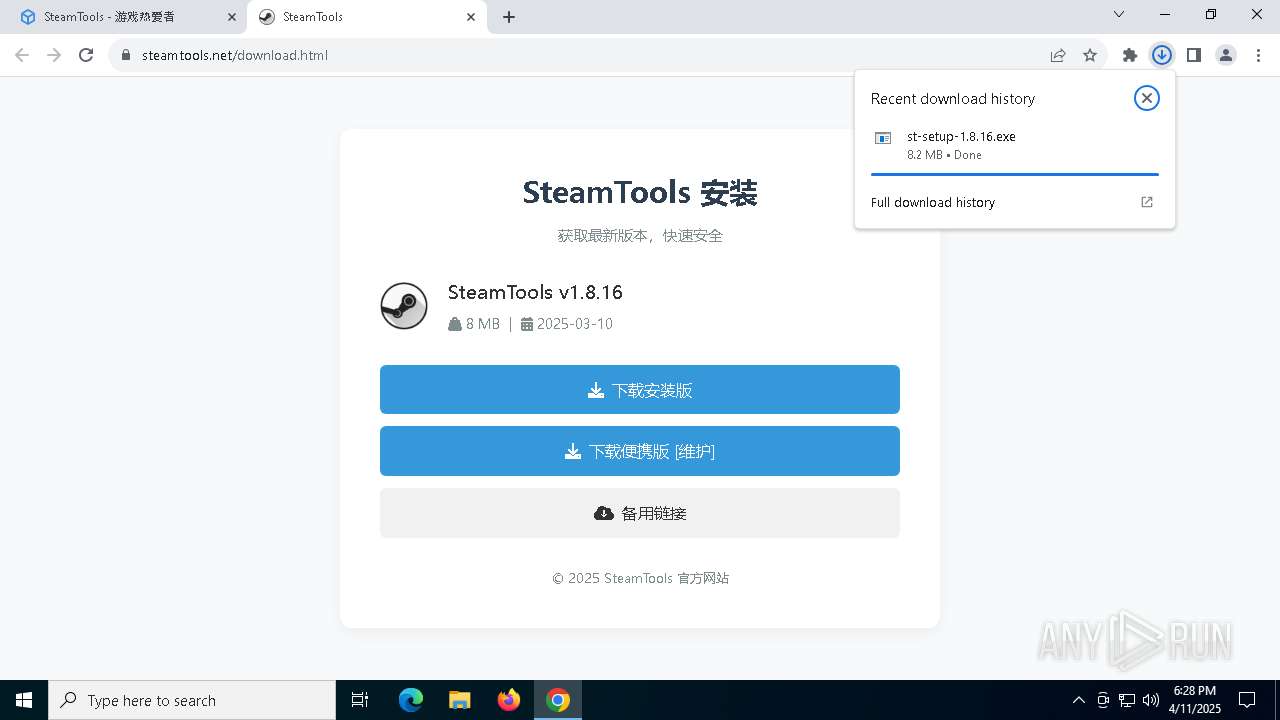Open the side panel icon

click(x=1194, y=55)
